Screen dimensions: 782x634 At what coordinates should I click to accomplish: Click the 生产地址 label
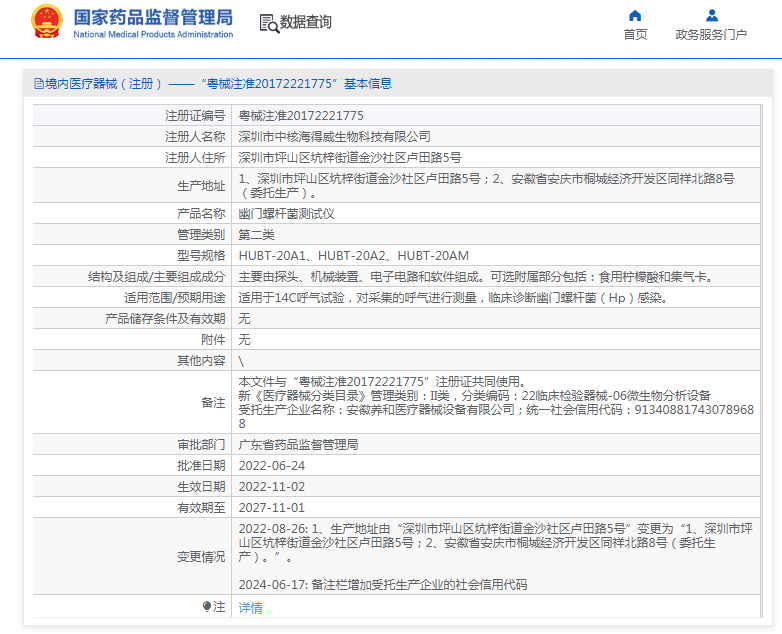[201, 186]
